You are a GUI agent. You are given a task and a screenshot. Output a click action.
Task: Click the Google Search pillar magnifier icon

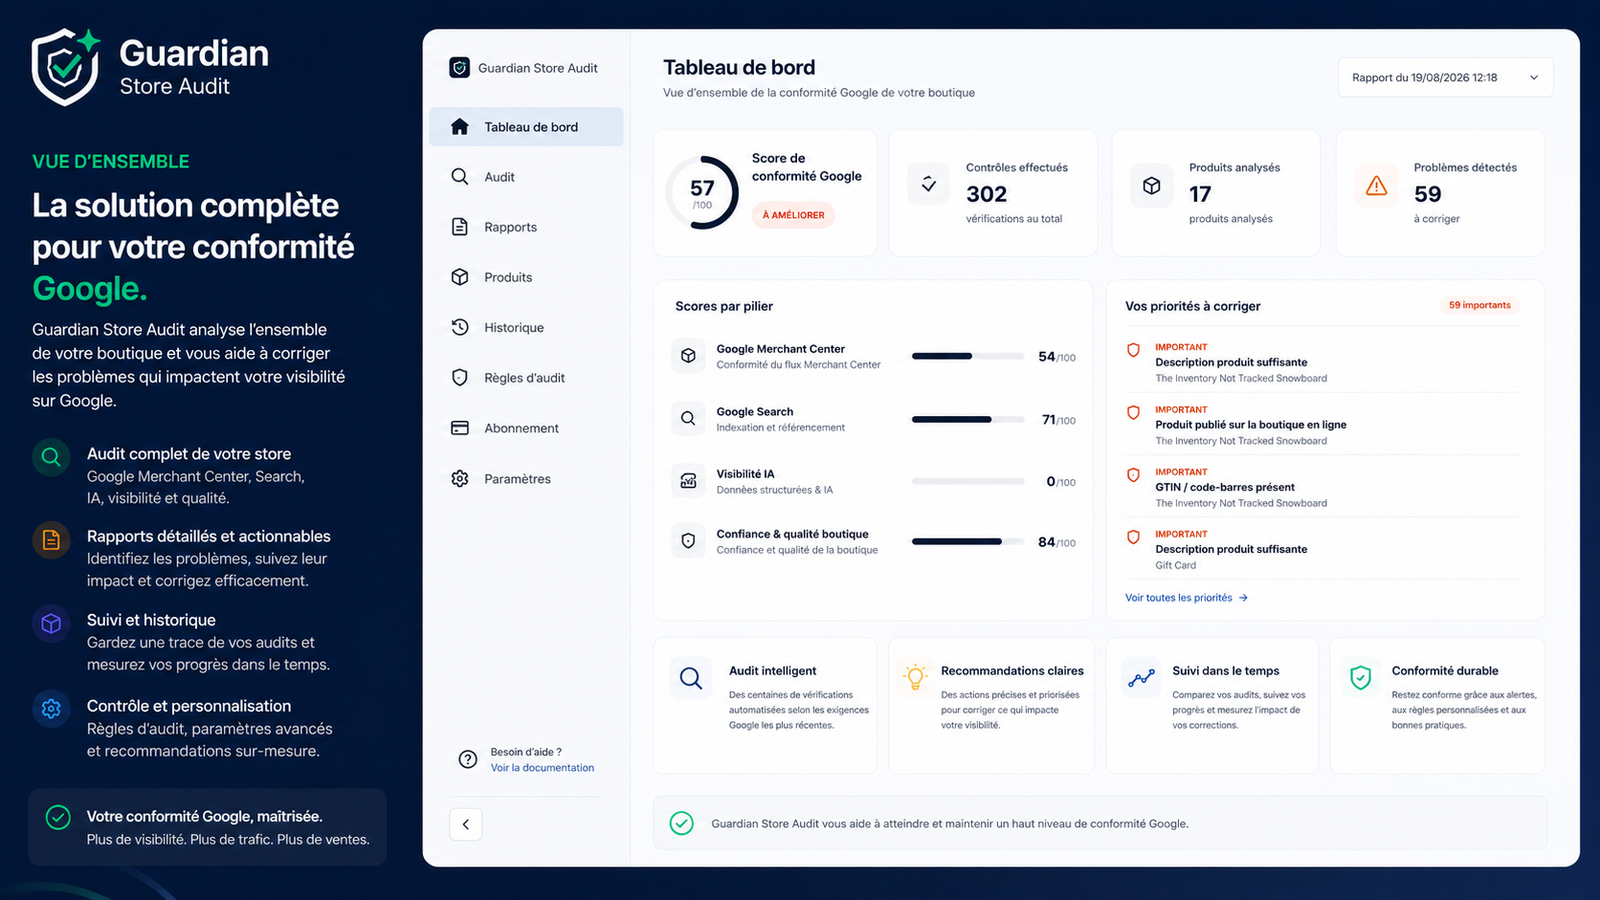688,419
